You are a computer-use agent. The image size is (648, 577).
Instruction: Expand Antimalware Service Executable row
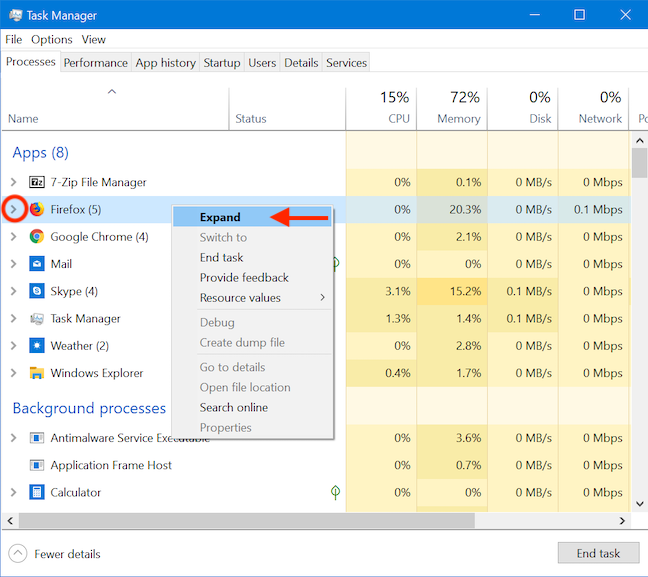click(13, 438)
